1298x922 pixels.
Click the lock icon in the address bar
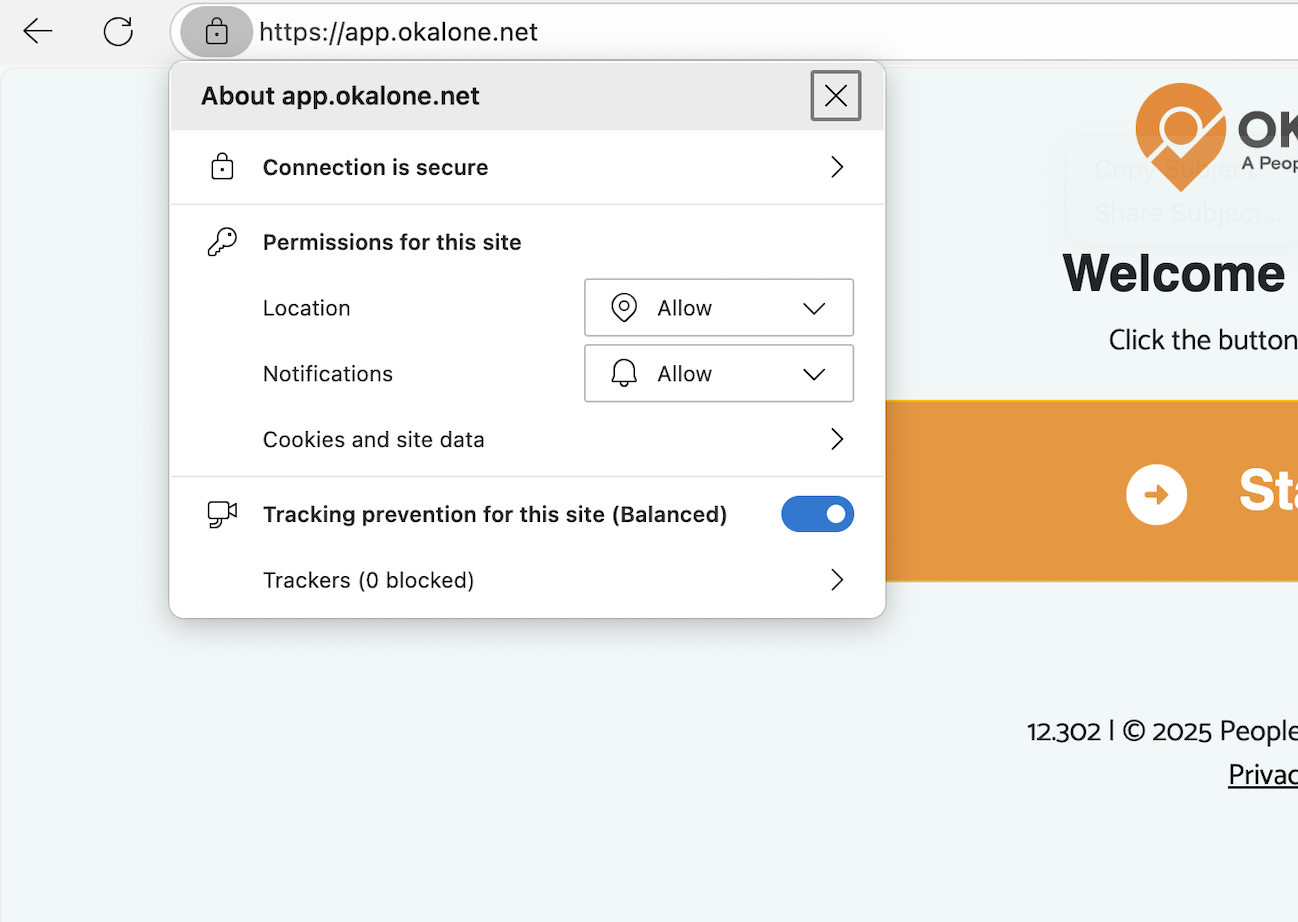[215, 31]
